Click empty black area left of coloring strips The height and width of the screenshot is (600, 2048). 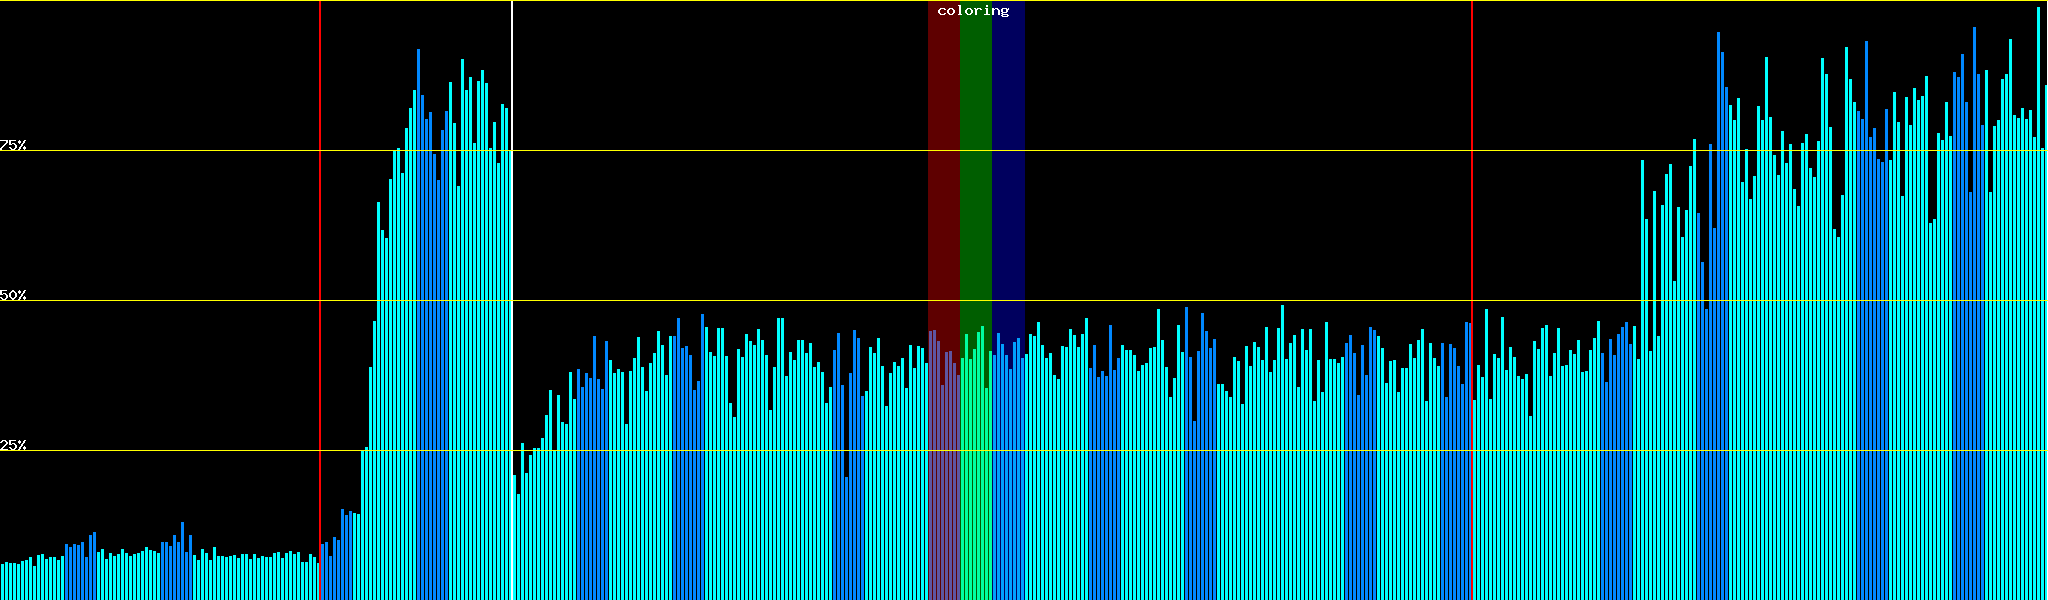720,150
